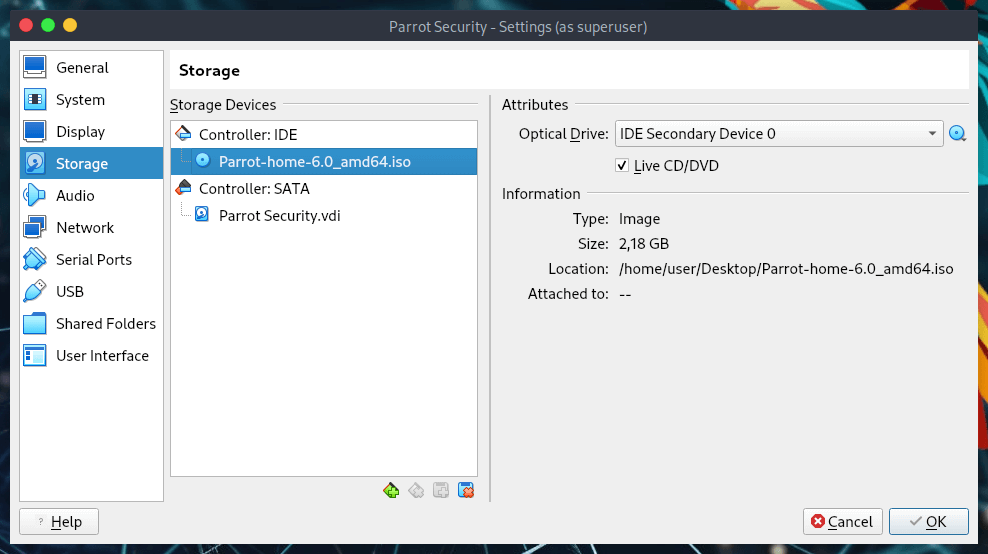Open the Shared Folders settings page
The height and width of the screenshot is (554, 988).
pos(105,324)
